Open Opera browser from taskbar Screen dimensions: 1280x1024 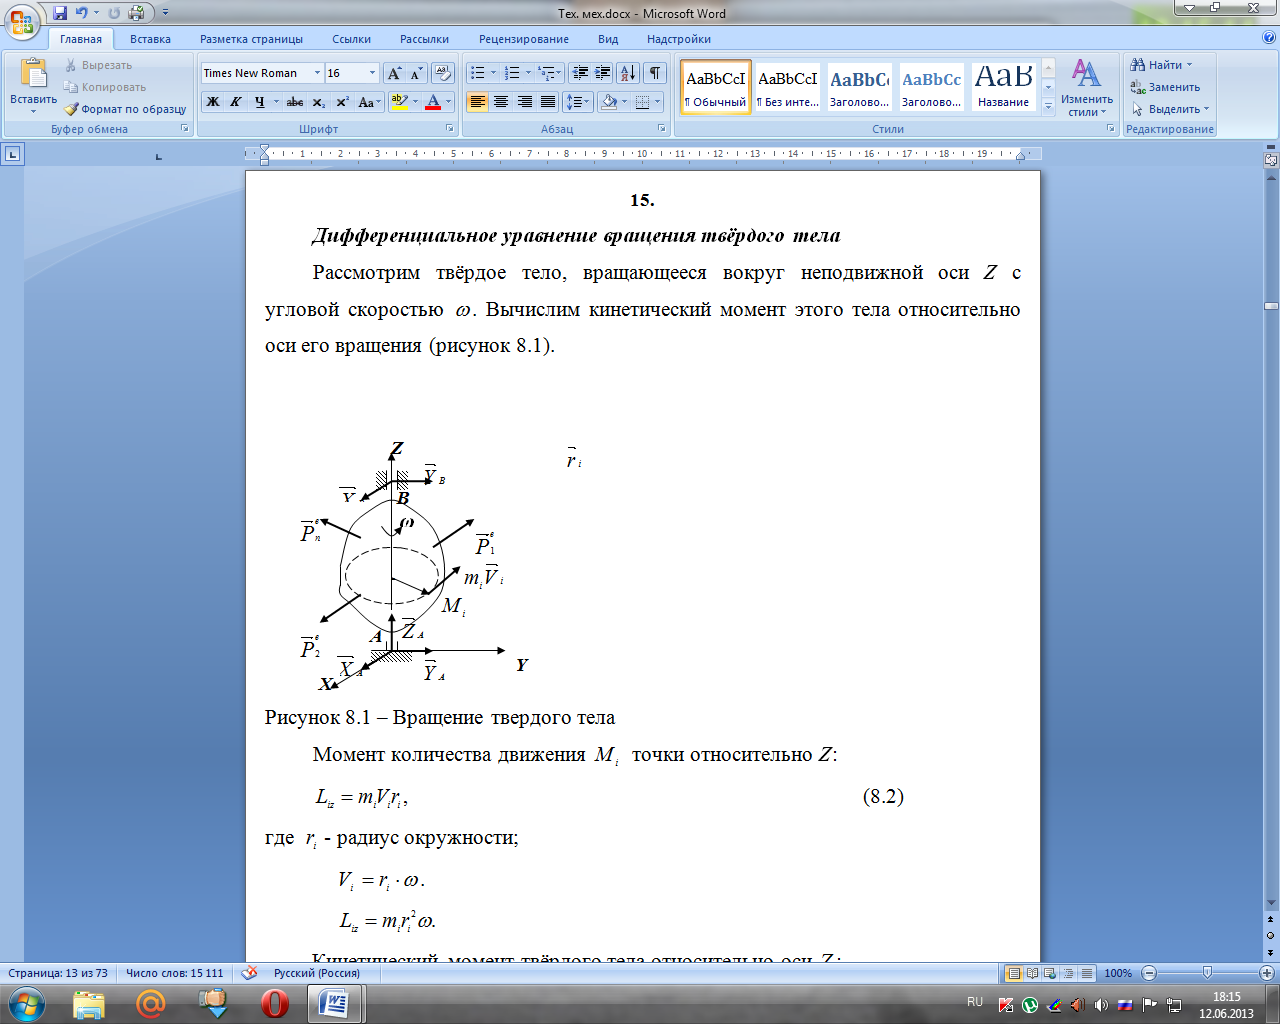coord(275,1003)
